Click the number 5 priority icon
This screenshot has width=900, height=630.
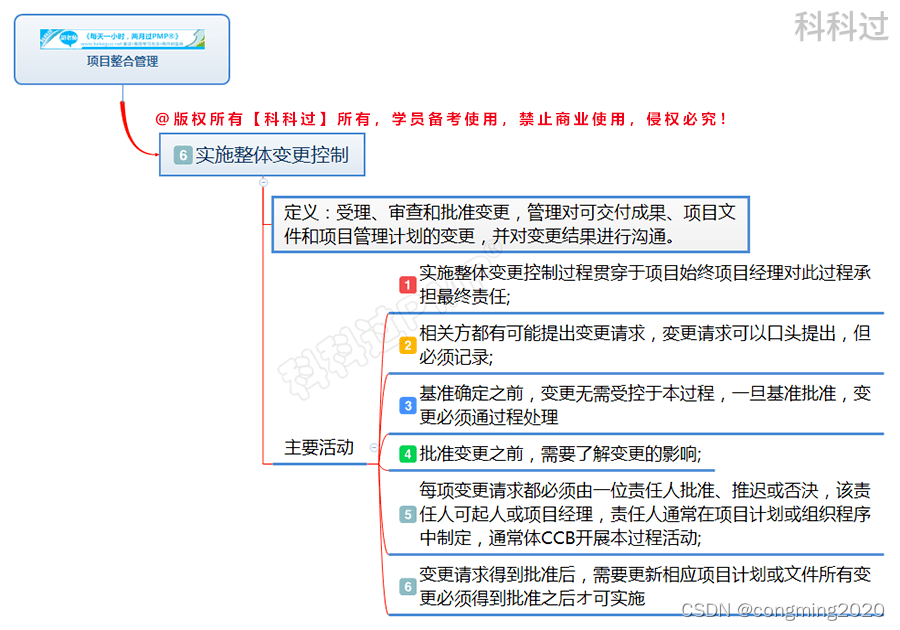coord(408,514)
